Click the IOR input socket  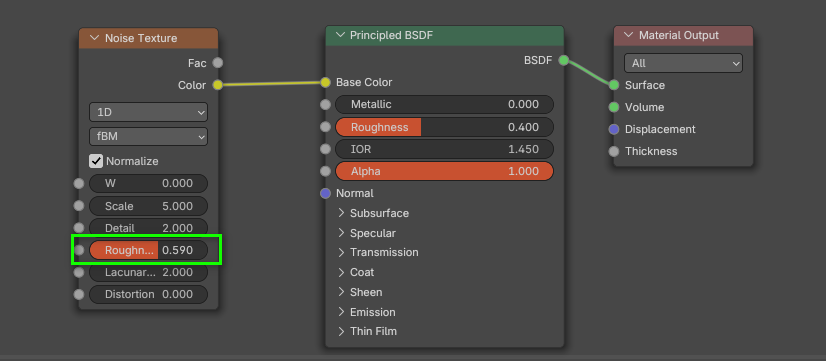326,149
